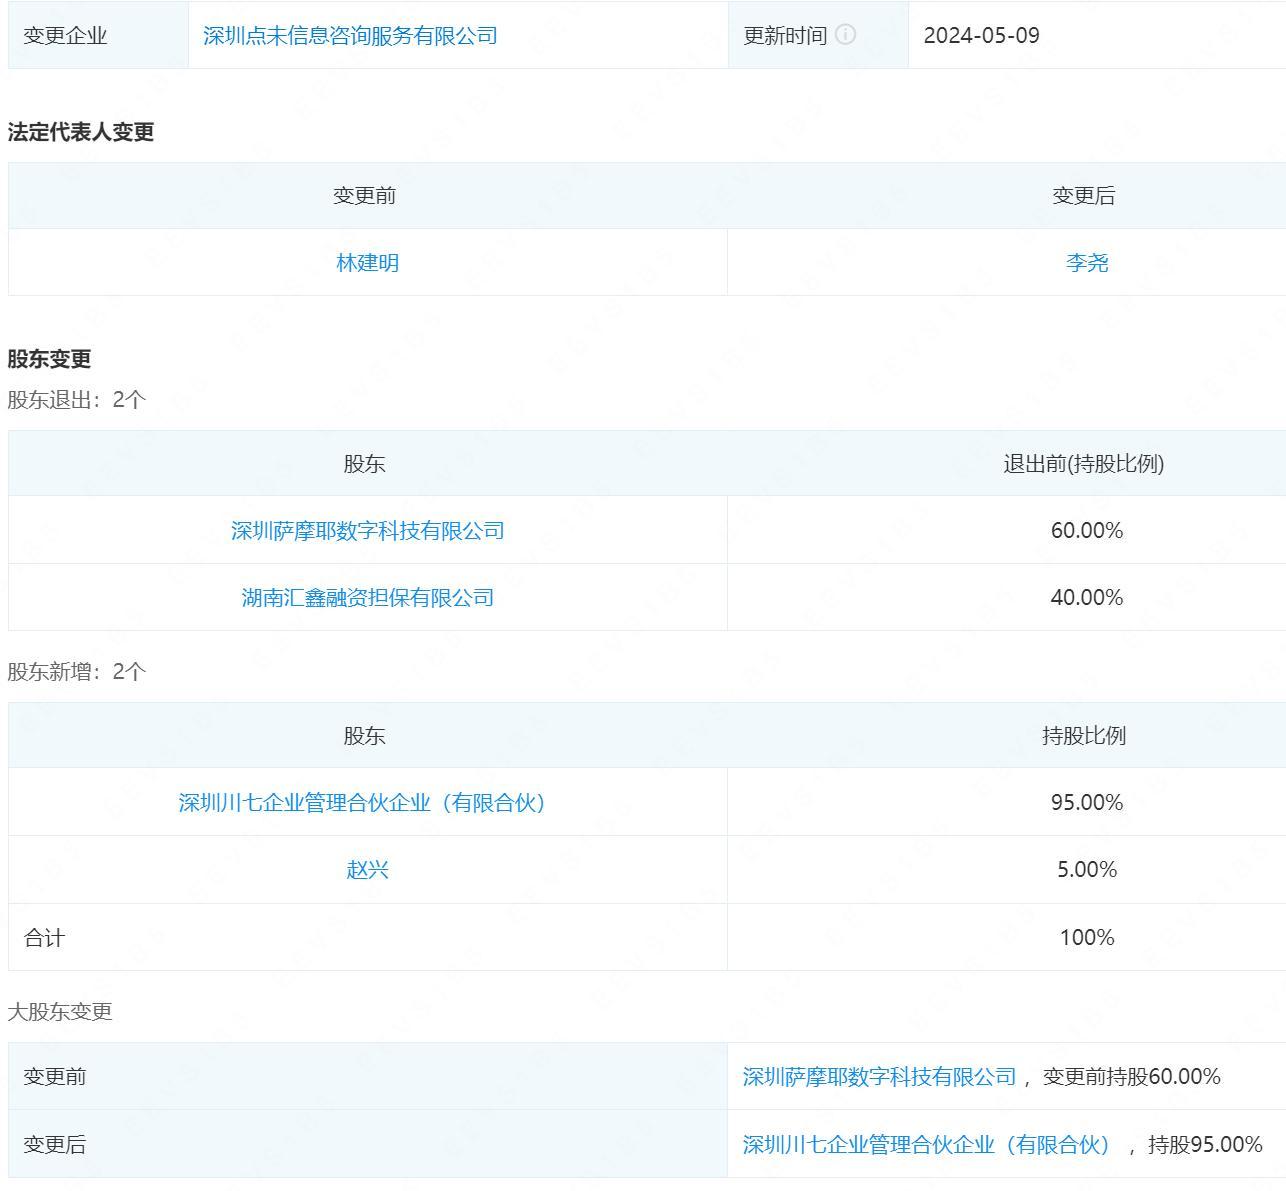Screen dimensions: 1286x1191
Task: Open exited shareholder 深圳萨摩耶数字科技有限公司 in the 股东退出 table
Action: tap(368, 531)
